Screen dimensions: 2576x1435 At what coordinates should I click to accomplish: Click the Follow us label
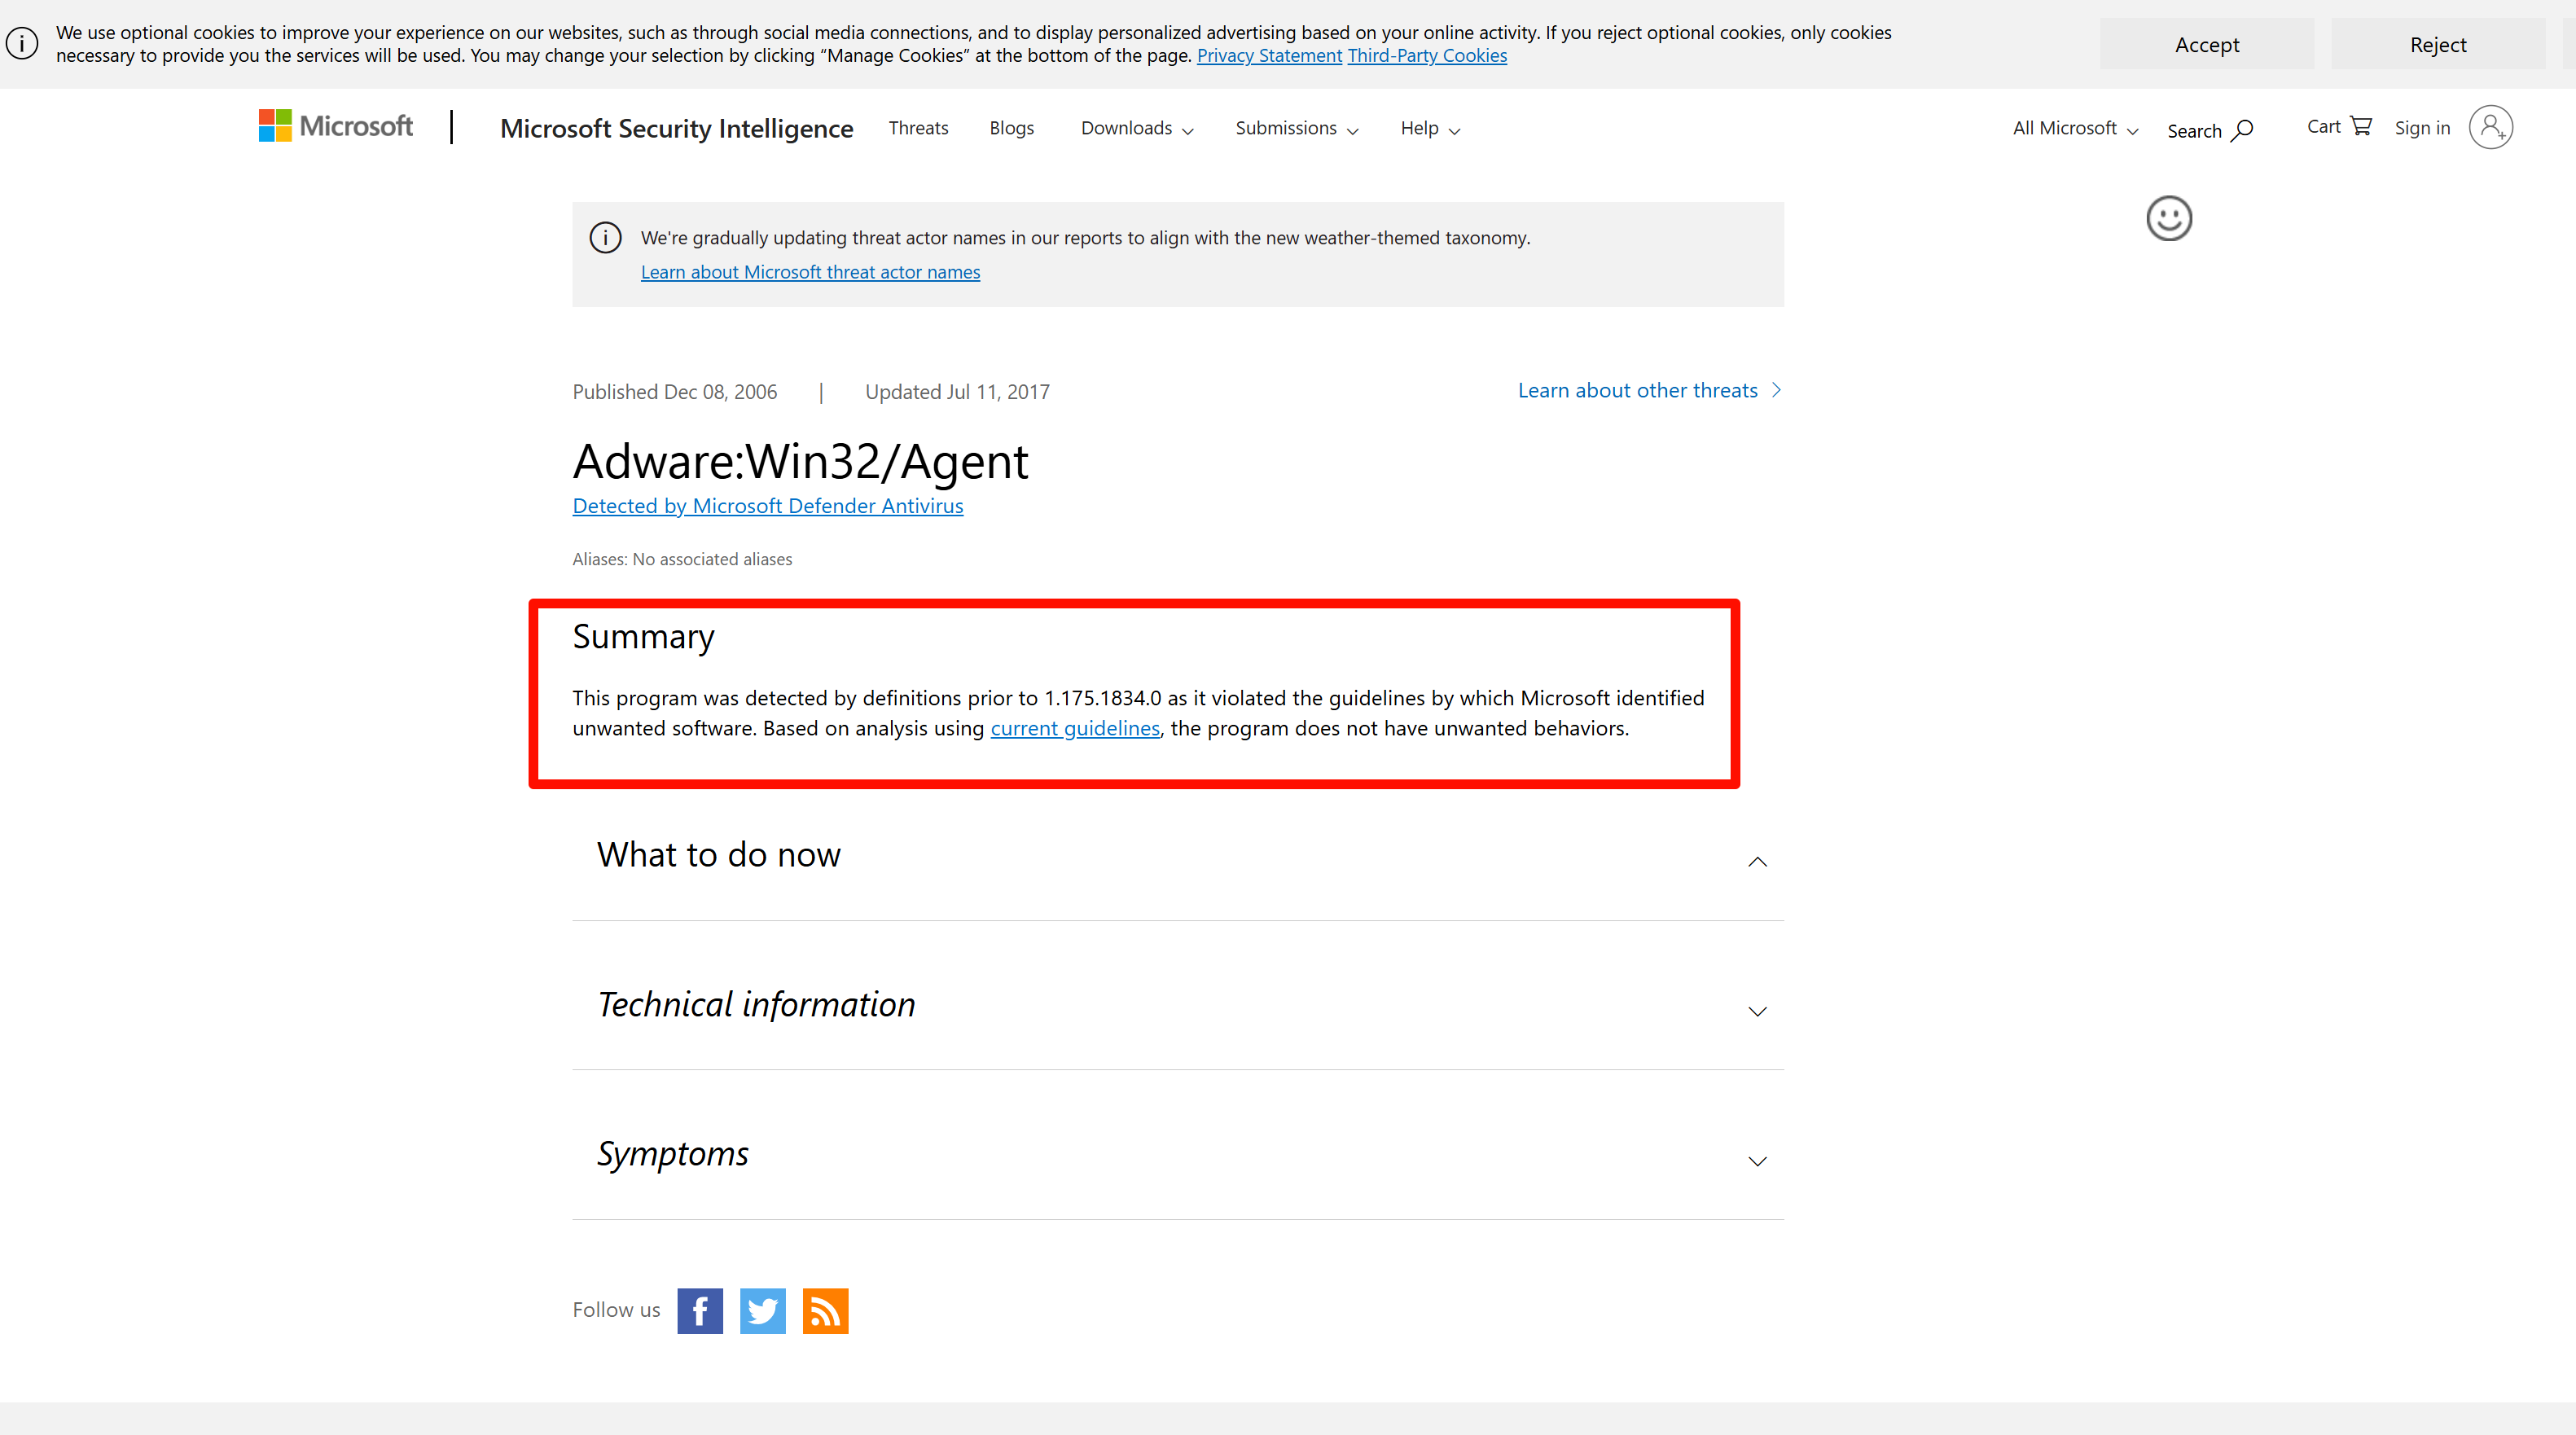click(616, 1310)
